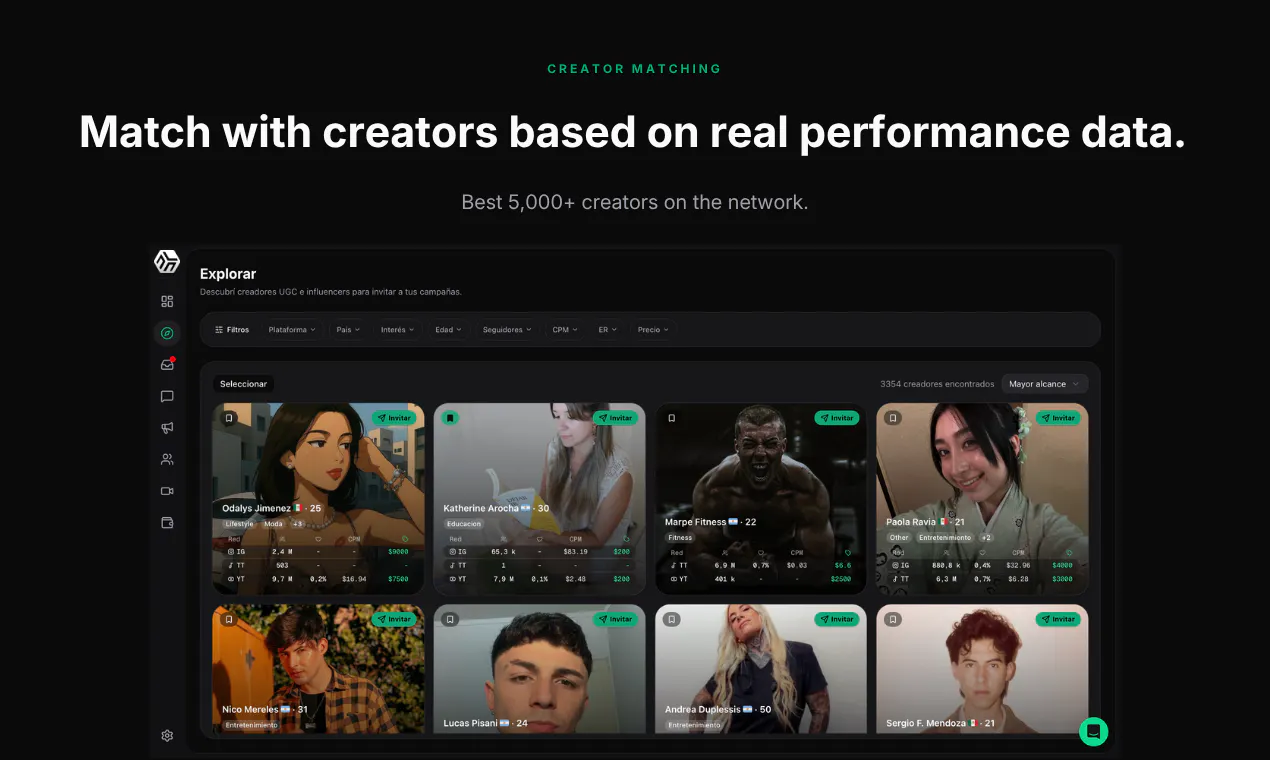Viewport: 1270px width, 760px height.
Task: Click the Fitness tag on Marpe Fitness card
Action: (680, 538)
